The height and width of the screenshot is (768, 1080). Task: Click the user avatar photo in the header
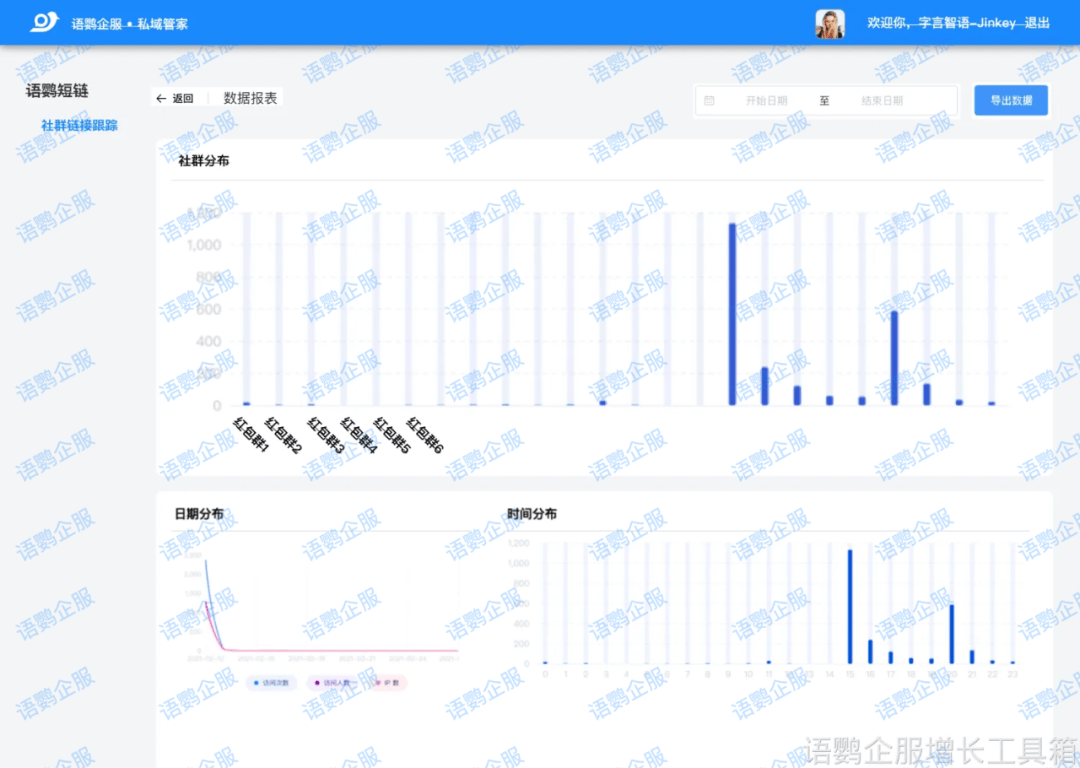(829, 21)
